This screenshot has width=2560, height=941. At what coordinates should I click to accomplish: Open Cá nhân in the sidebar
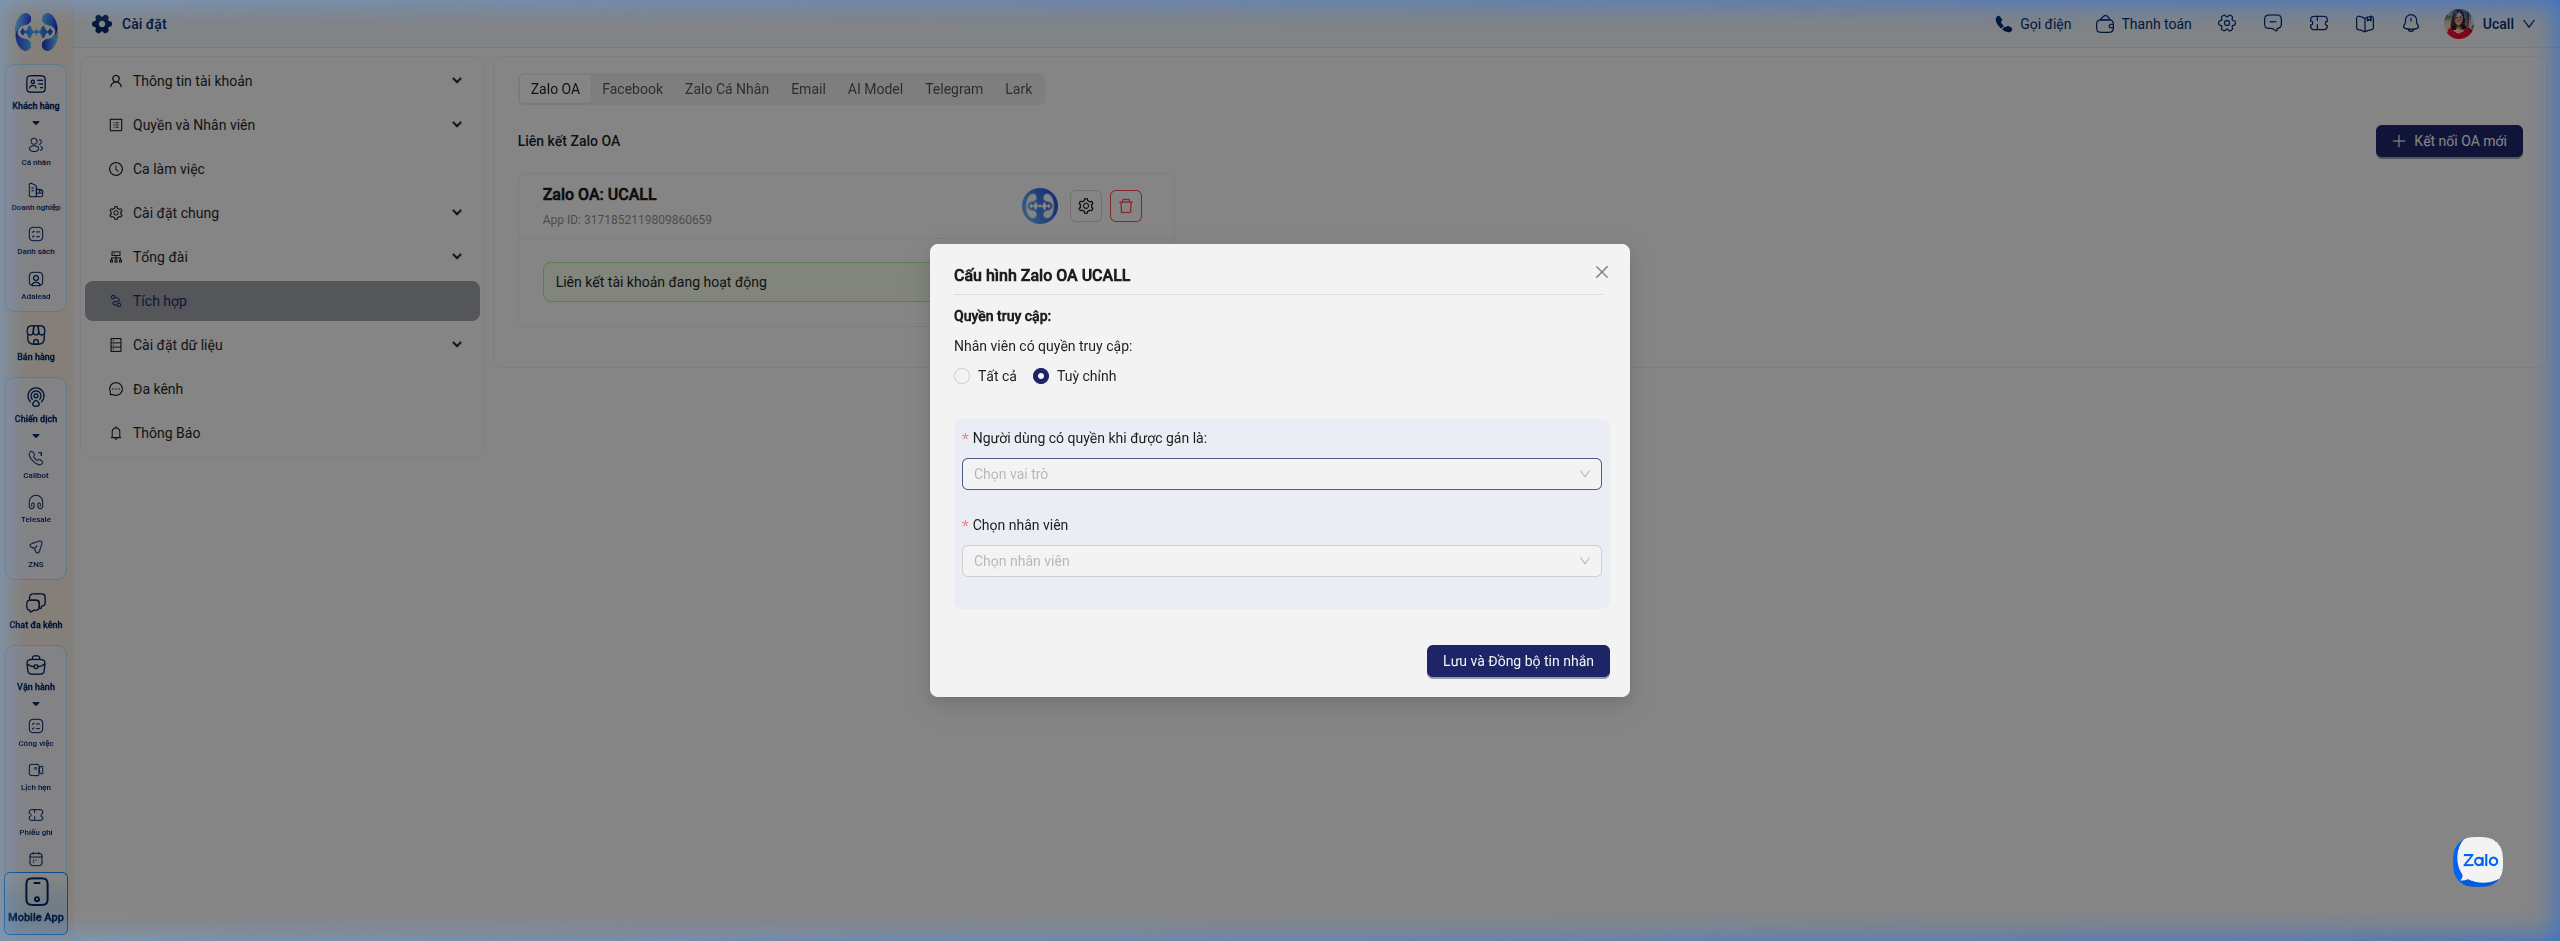click(x=36, y=151)
